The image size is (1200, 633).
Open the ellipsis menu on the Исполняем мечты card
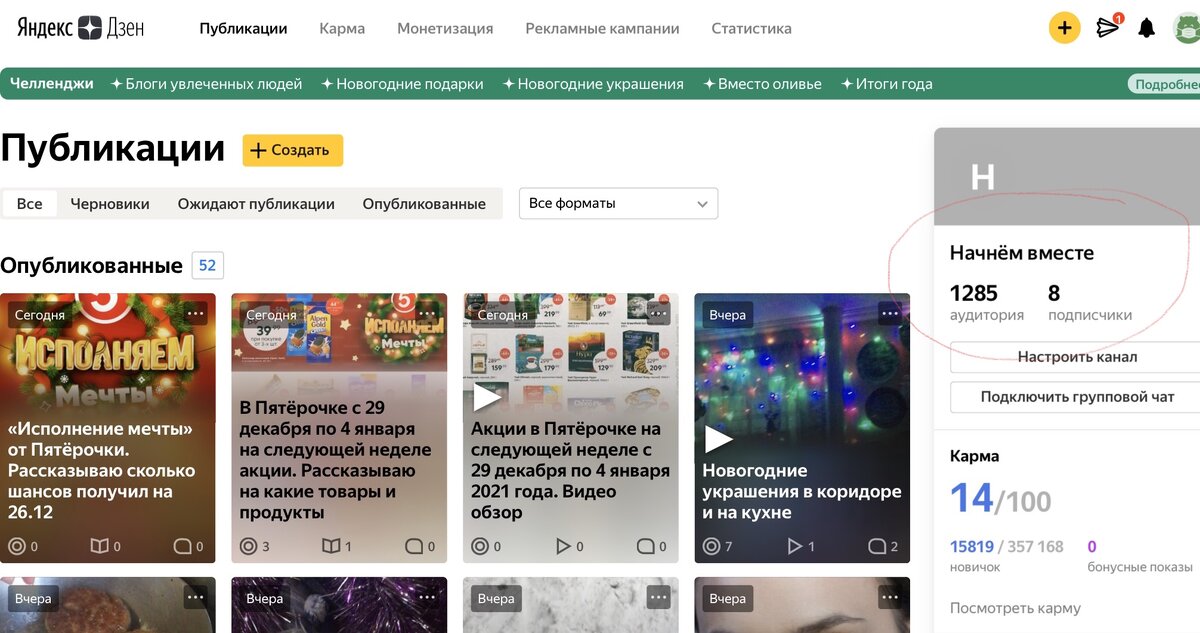coord(196,313)
